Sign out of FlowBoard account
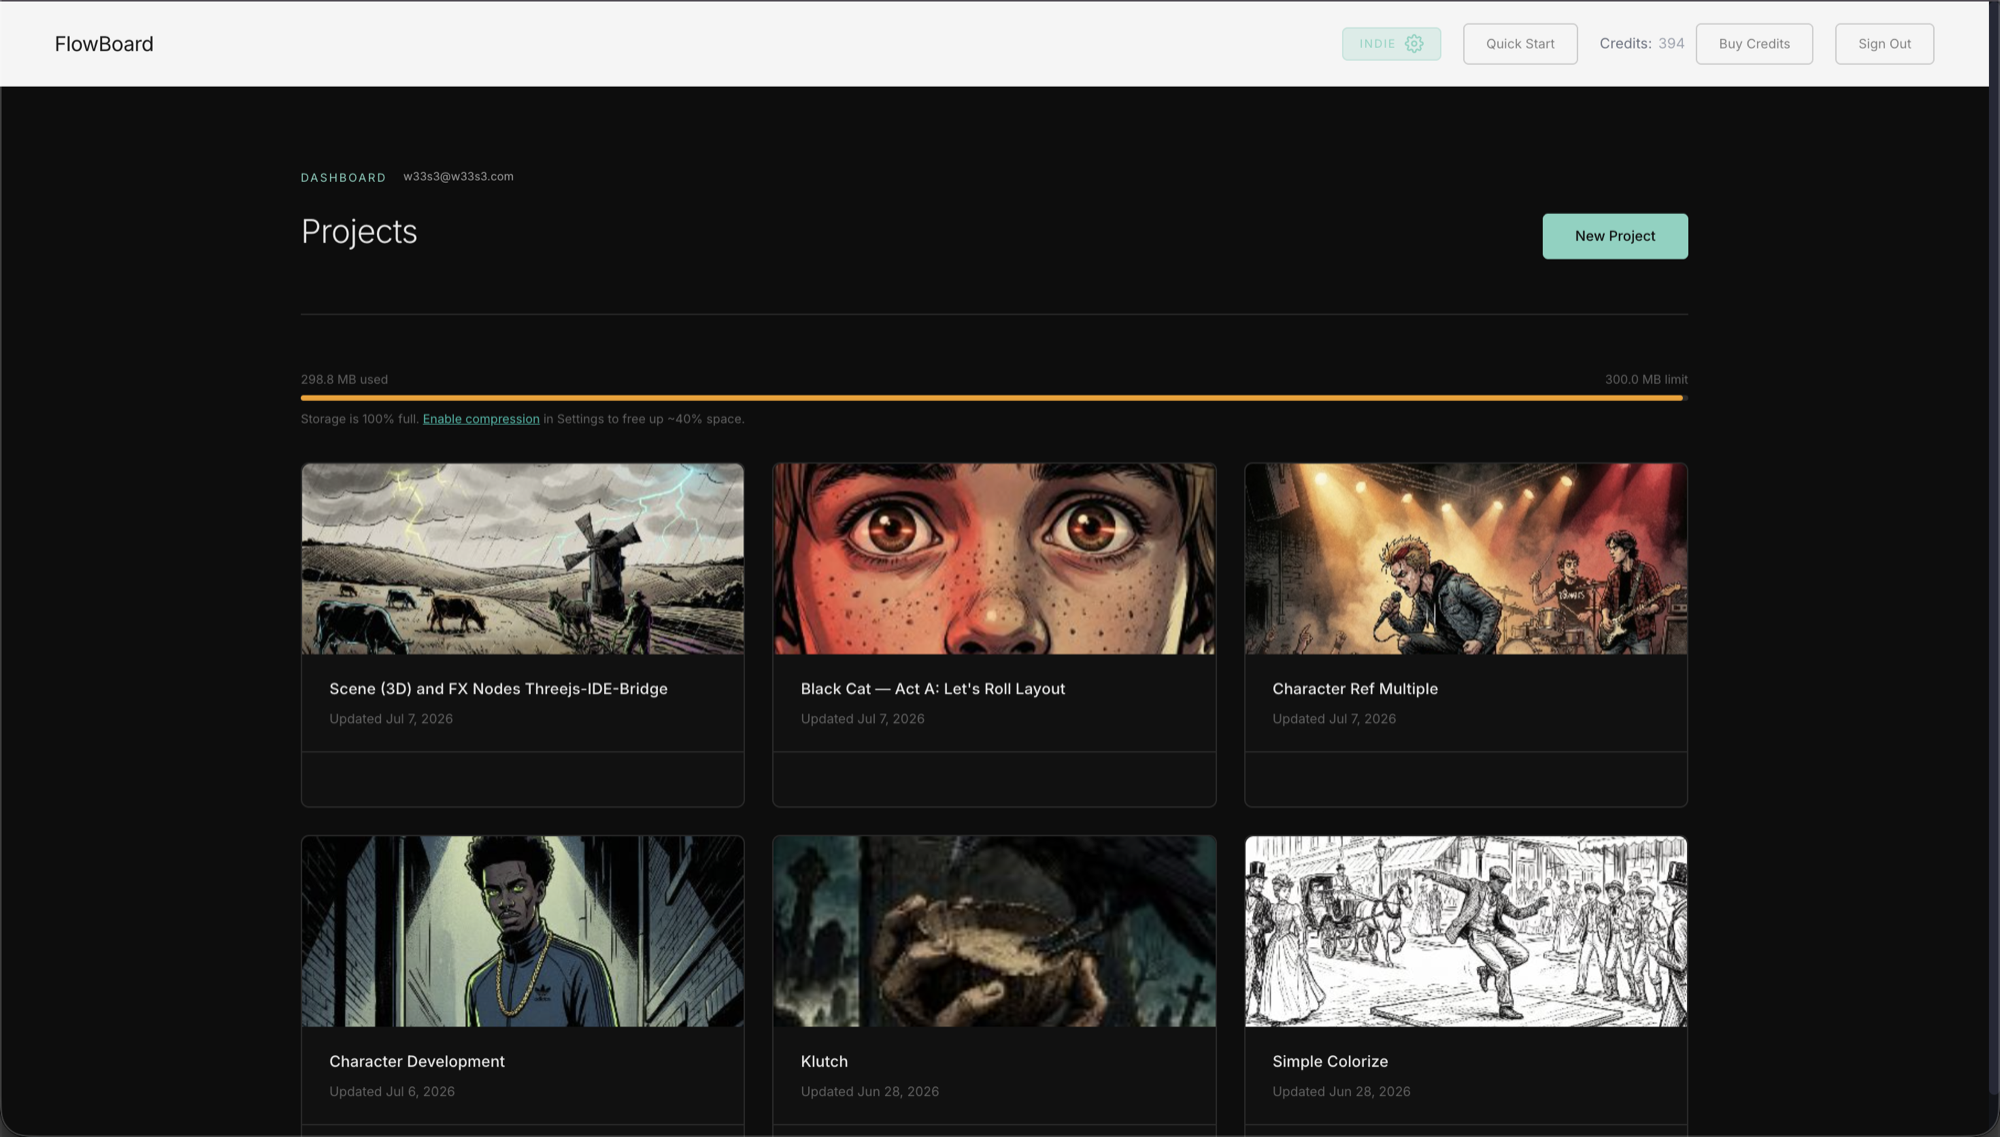This screenshot has width=2000, height=1137. pyautogui.click(x=1884, y=44)
